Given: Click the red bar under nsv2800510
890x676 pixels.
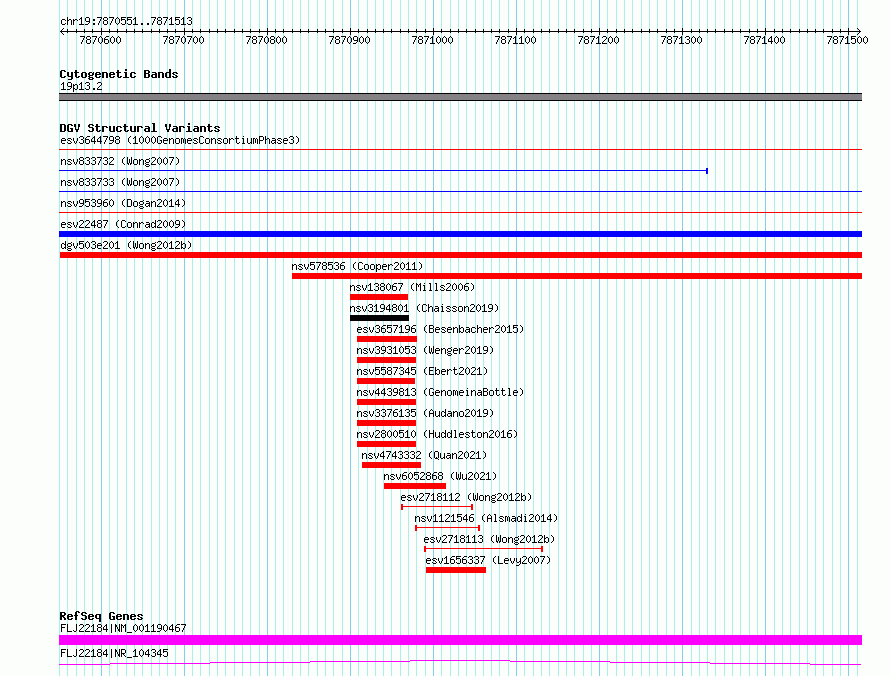Looking at the screenshot, I should click(386, 444).
